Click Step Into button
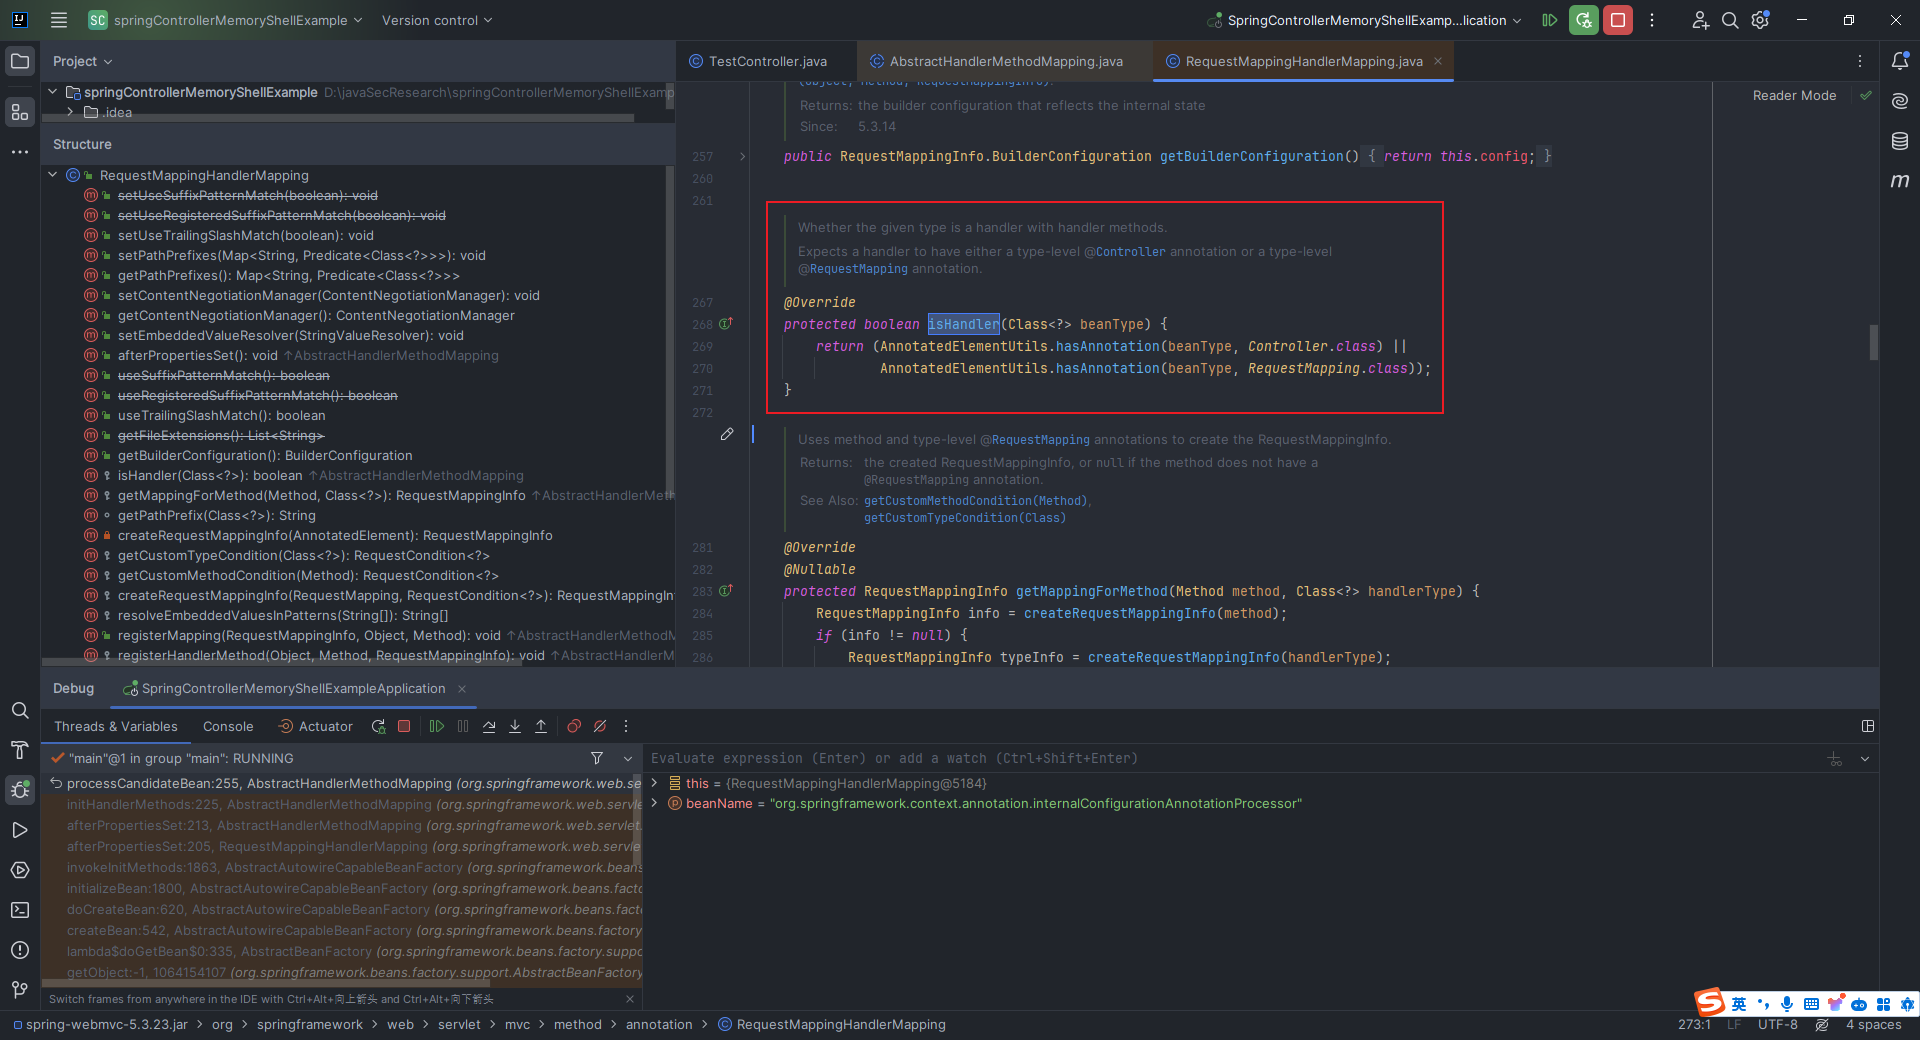The height and width of the screenshot is (1040, 1920). [x=515, y=727]
